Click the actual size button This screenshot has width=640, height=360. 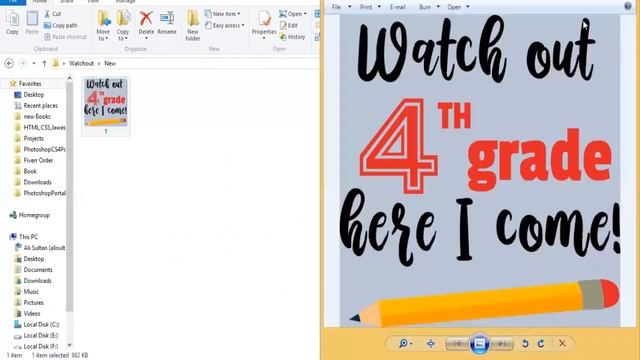point(431,344)
